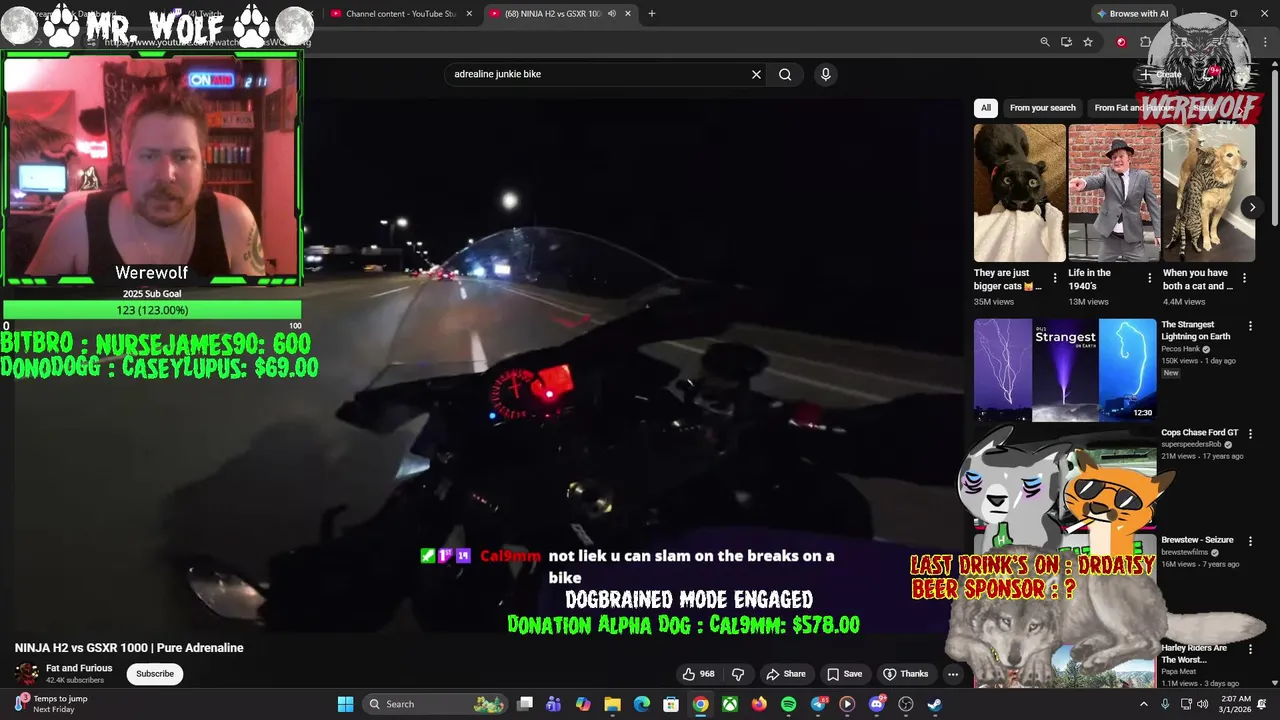Screen dimensions: 1280x720
Task: Dislike the video with thumbs down
Action: tap(738, 674)
